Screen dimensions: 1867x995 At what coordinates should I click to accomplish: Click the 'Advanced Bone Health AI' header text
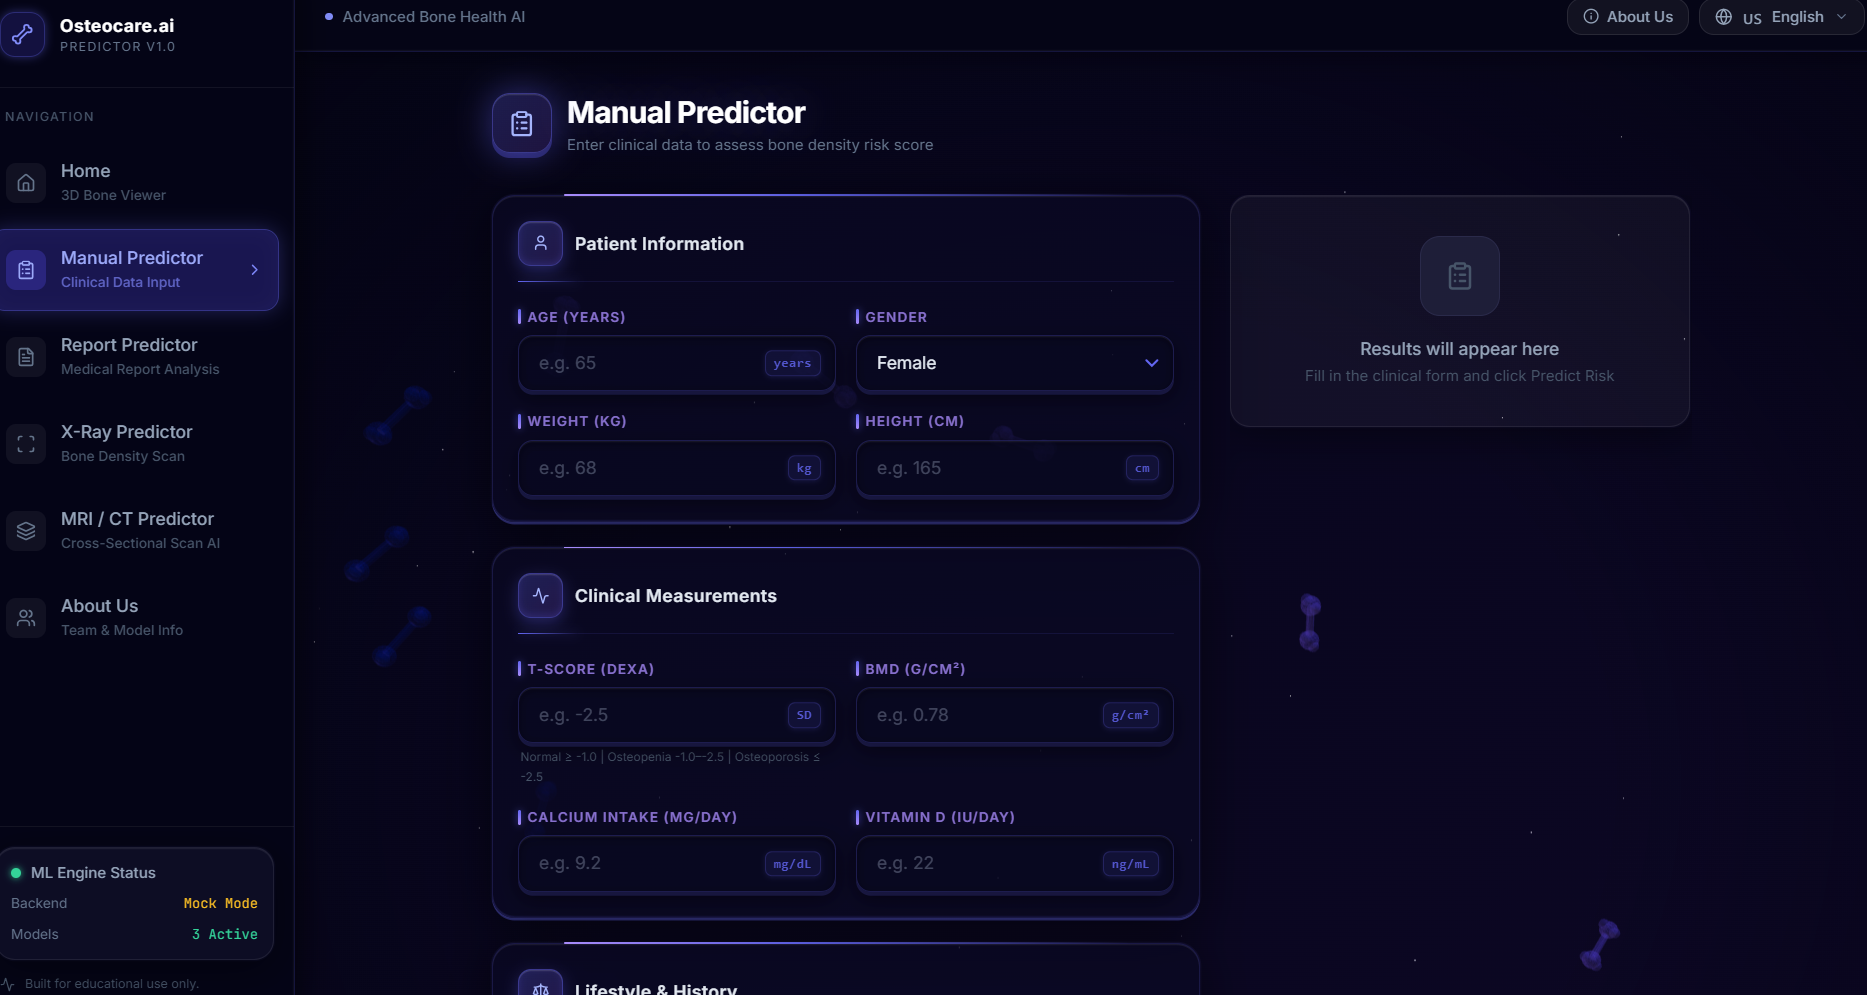pyautogui.click(x=433, y=17)
